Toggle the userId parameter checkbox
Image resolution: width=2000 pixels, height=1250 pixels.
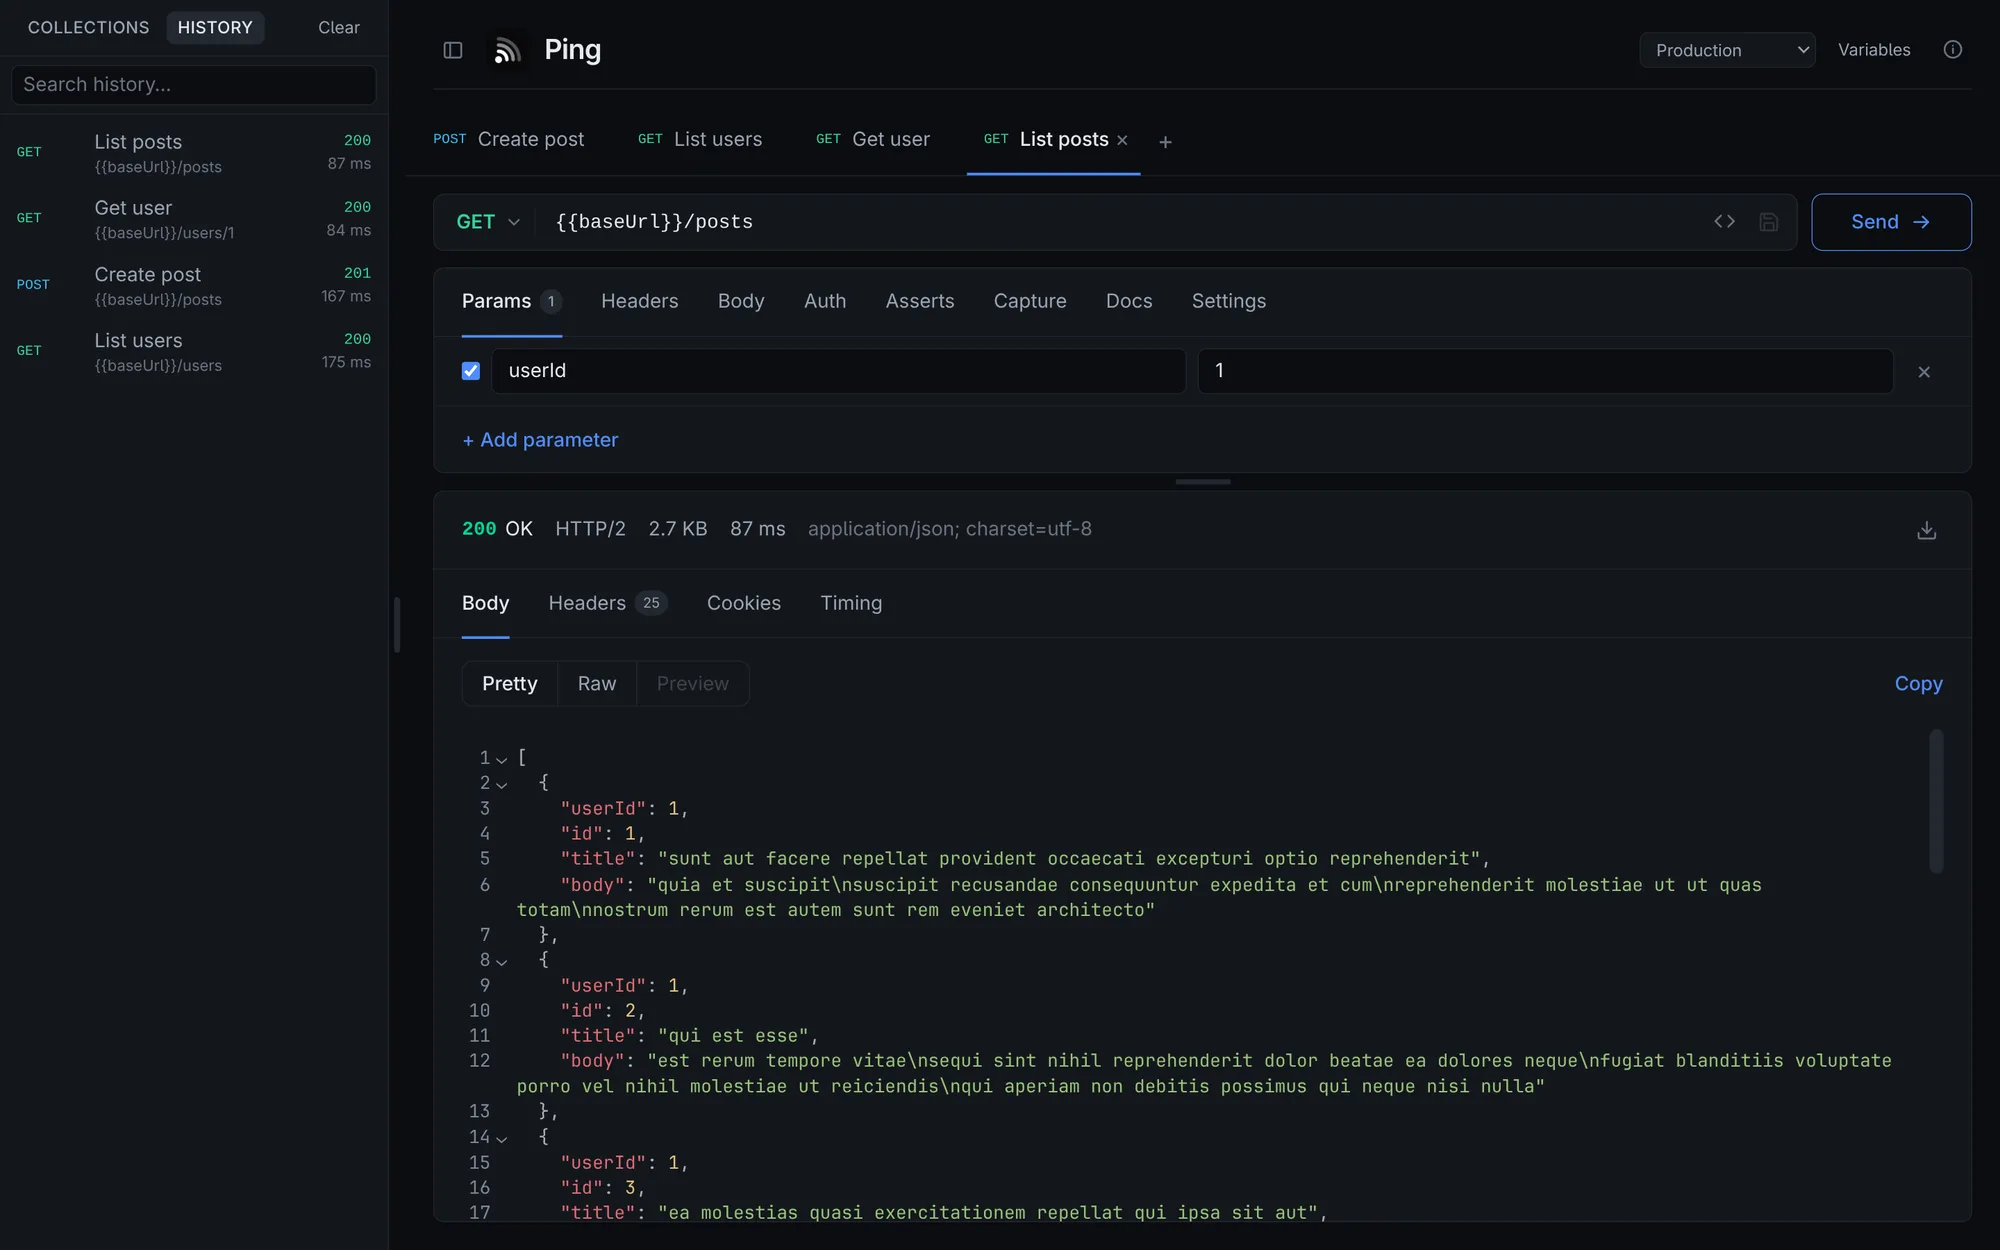(x=471, y=371)
